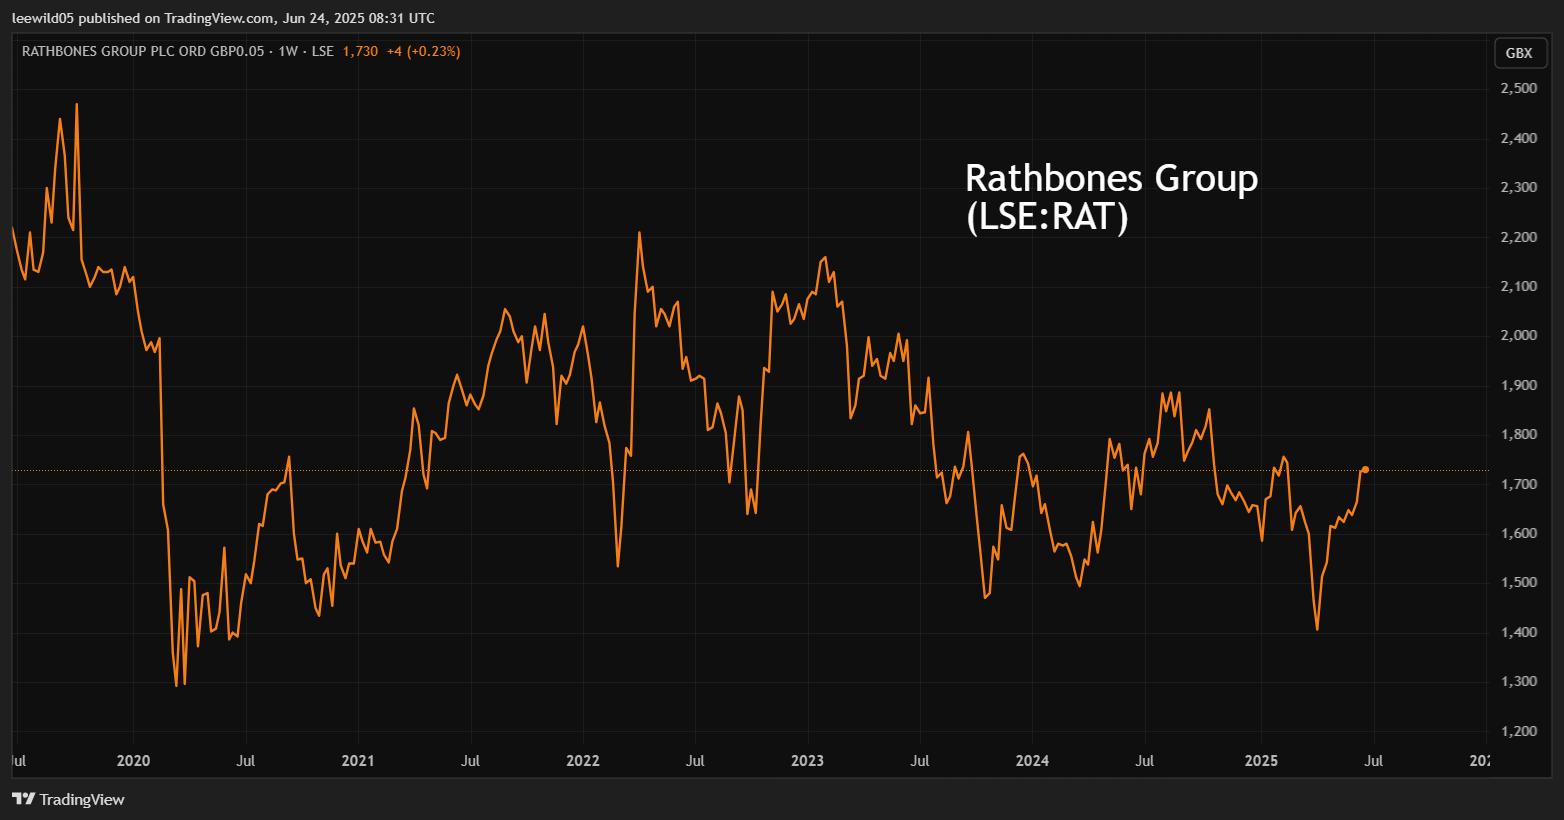
Task: Click the 1,730 last price value
Action: [x=360, y=51]
